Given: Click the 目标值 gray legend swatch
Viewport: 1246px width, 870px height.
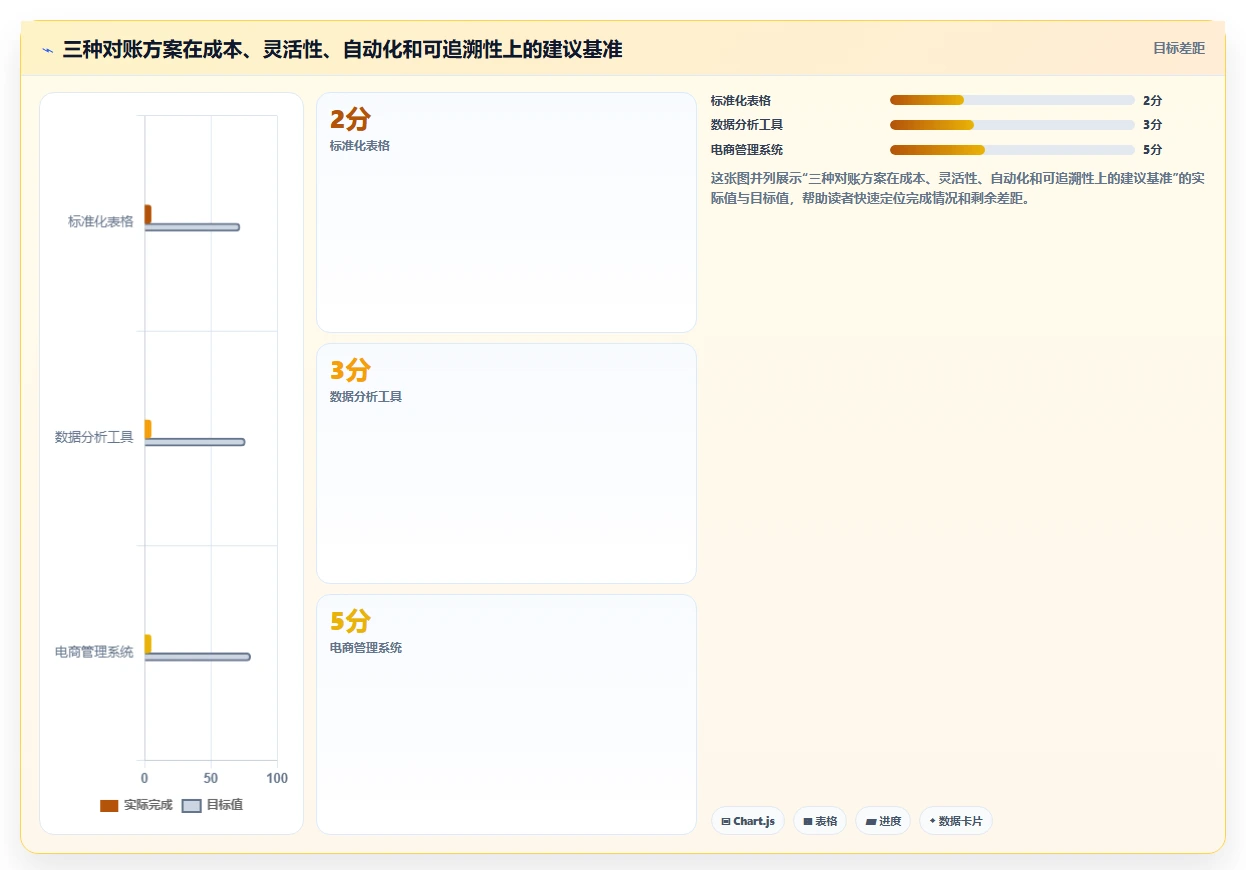Looking at the screenshot, I should (x=192, y=806).
